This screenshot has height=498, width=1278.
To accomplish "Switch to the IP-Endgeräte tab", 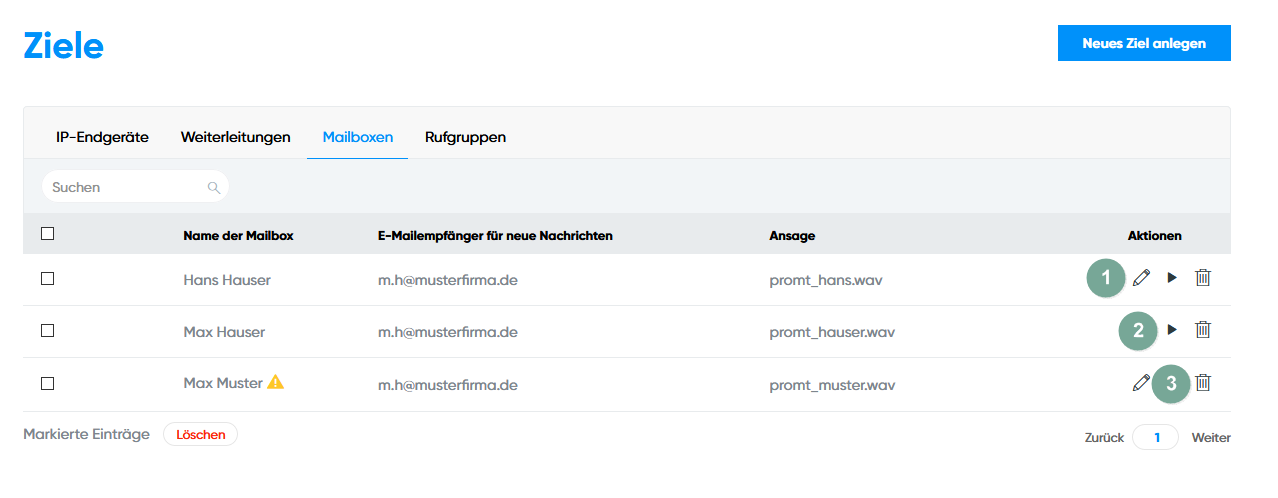I will tap(102, 137).
